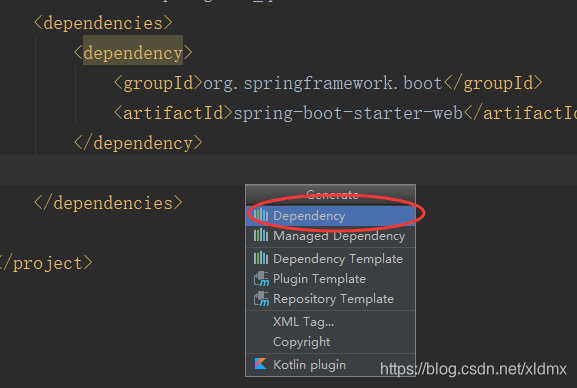Click the closing dependency tag
The image size is (577, 388).
(138, 143)
